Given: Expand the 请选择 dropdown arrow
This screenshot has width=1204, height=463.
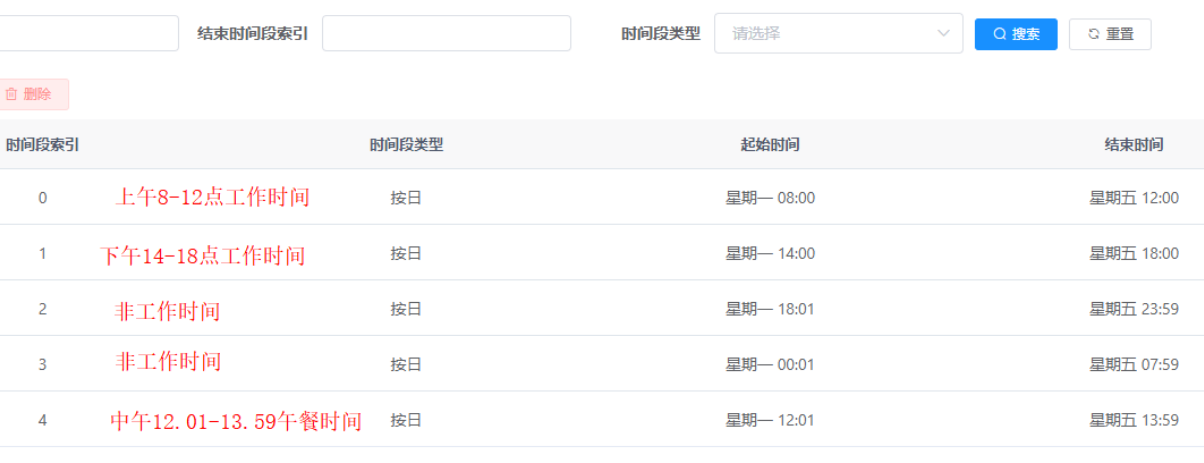Looking at the screenshot, I should pyautogui.click(x=943, y=34).
